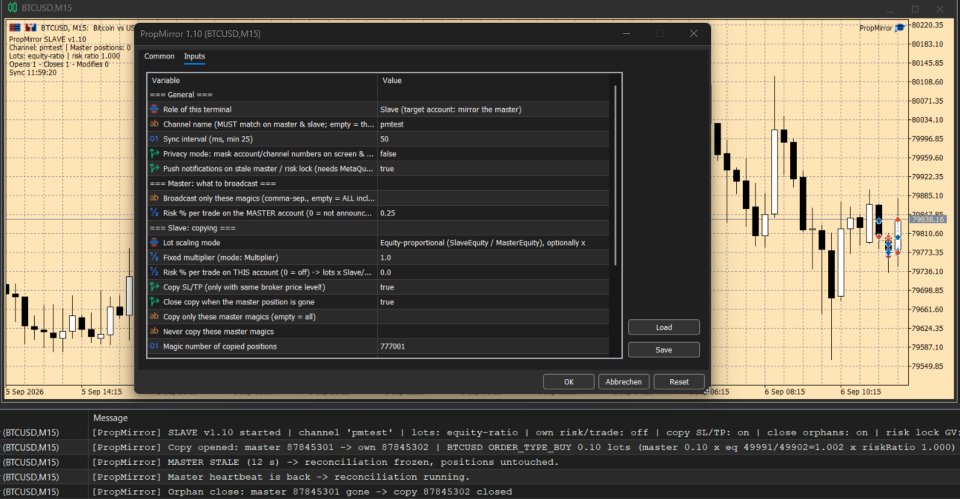Click the highlighted current price label 79838.16

pyautogui.click(x=928, y=219)
